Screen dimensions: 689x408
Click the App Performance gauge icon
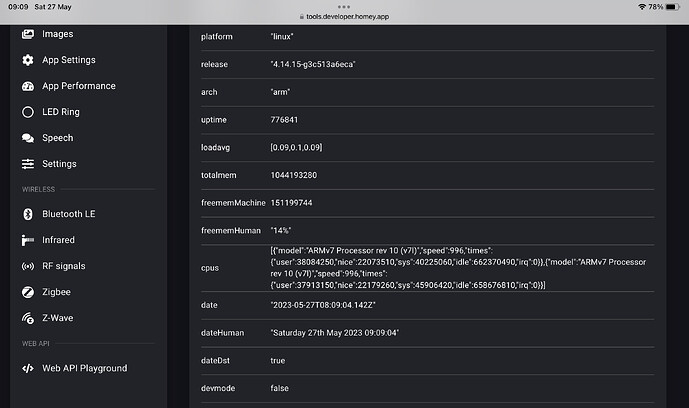[x=28, y=86]
